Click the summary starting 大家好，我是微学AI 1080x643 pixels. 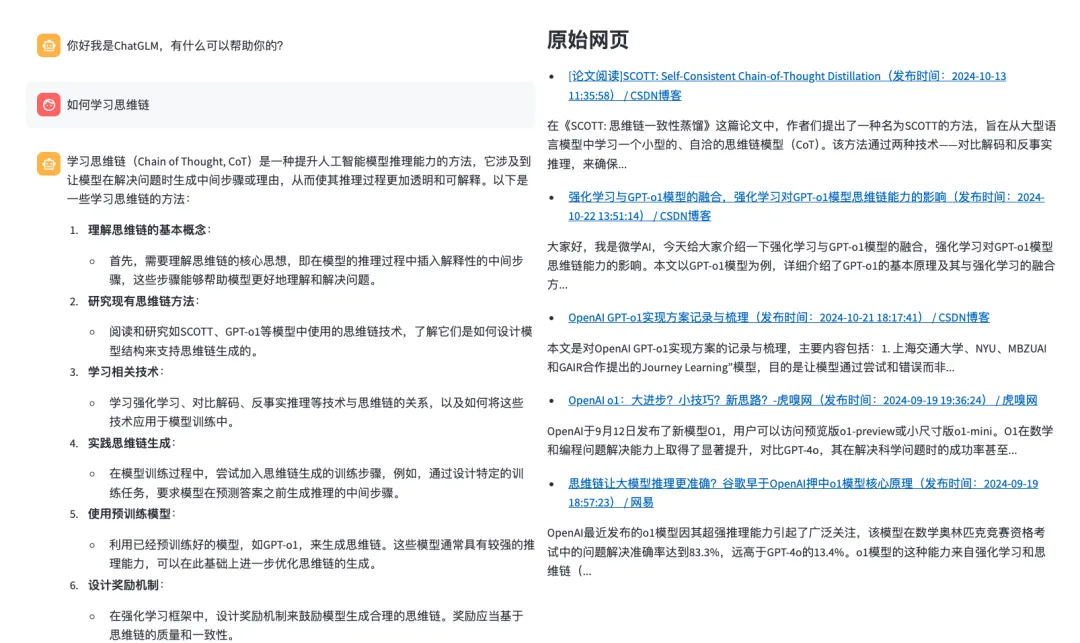point(801,265)
